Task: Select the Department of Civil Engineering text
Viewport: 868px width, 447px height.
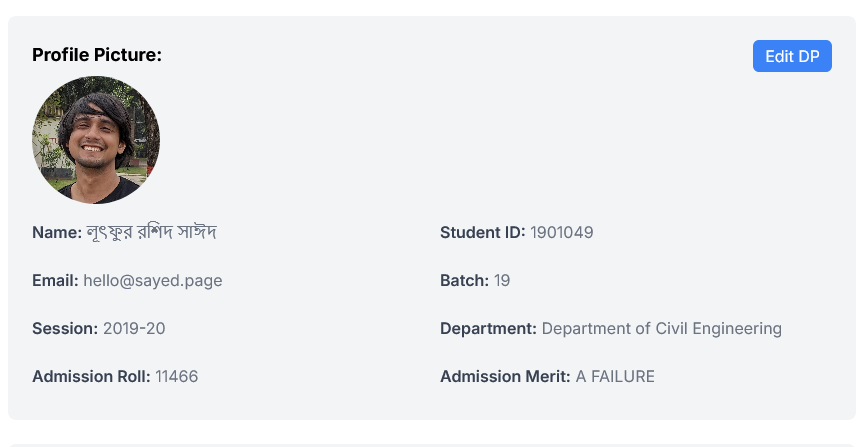Action: point(662,329)
